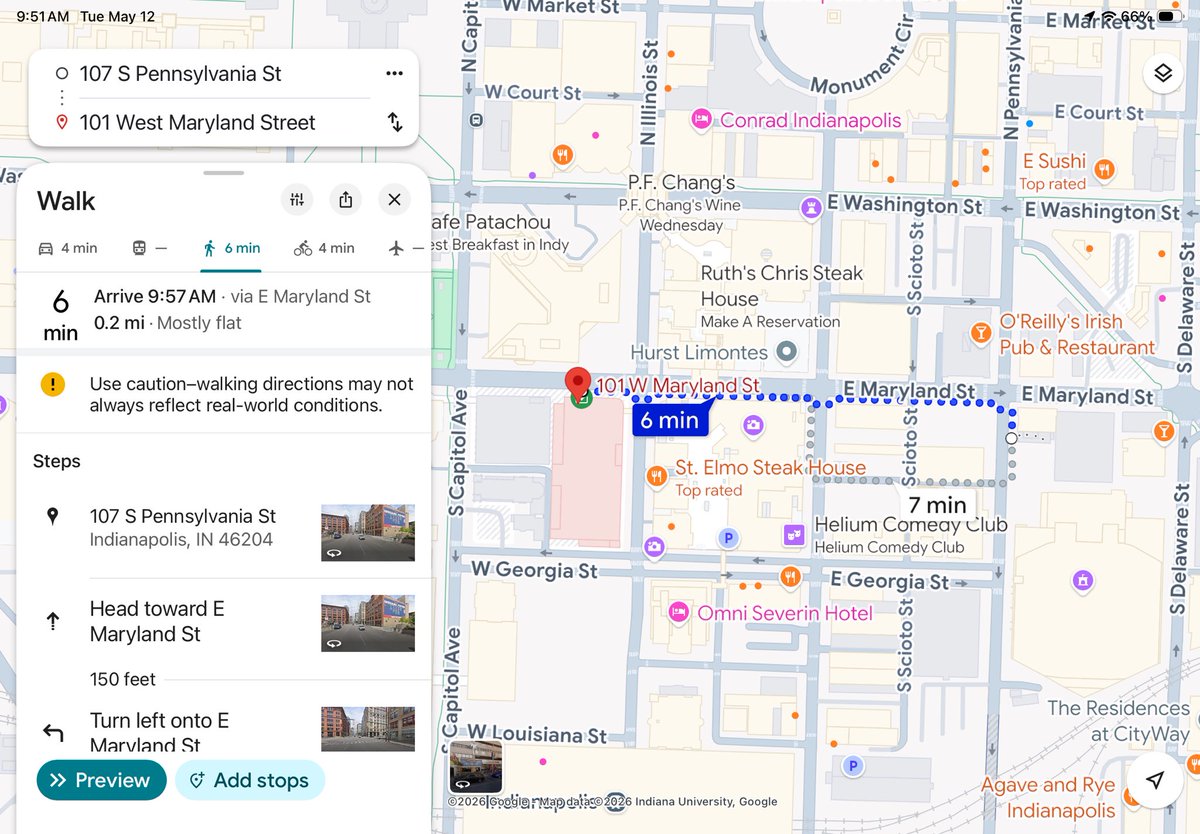This screenshot has width=1200, height=834.
Task: Open street view photo for Turn left step
Action: [x=367, y=729]
